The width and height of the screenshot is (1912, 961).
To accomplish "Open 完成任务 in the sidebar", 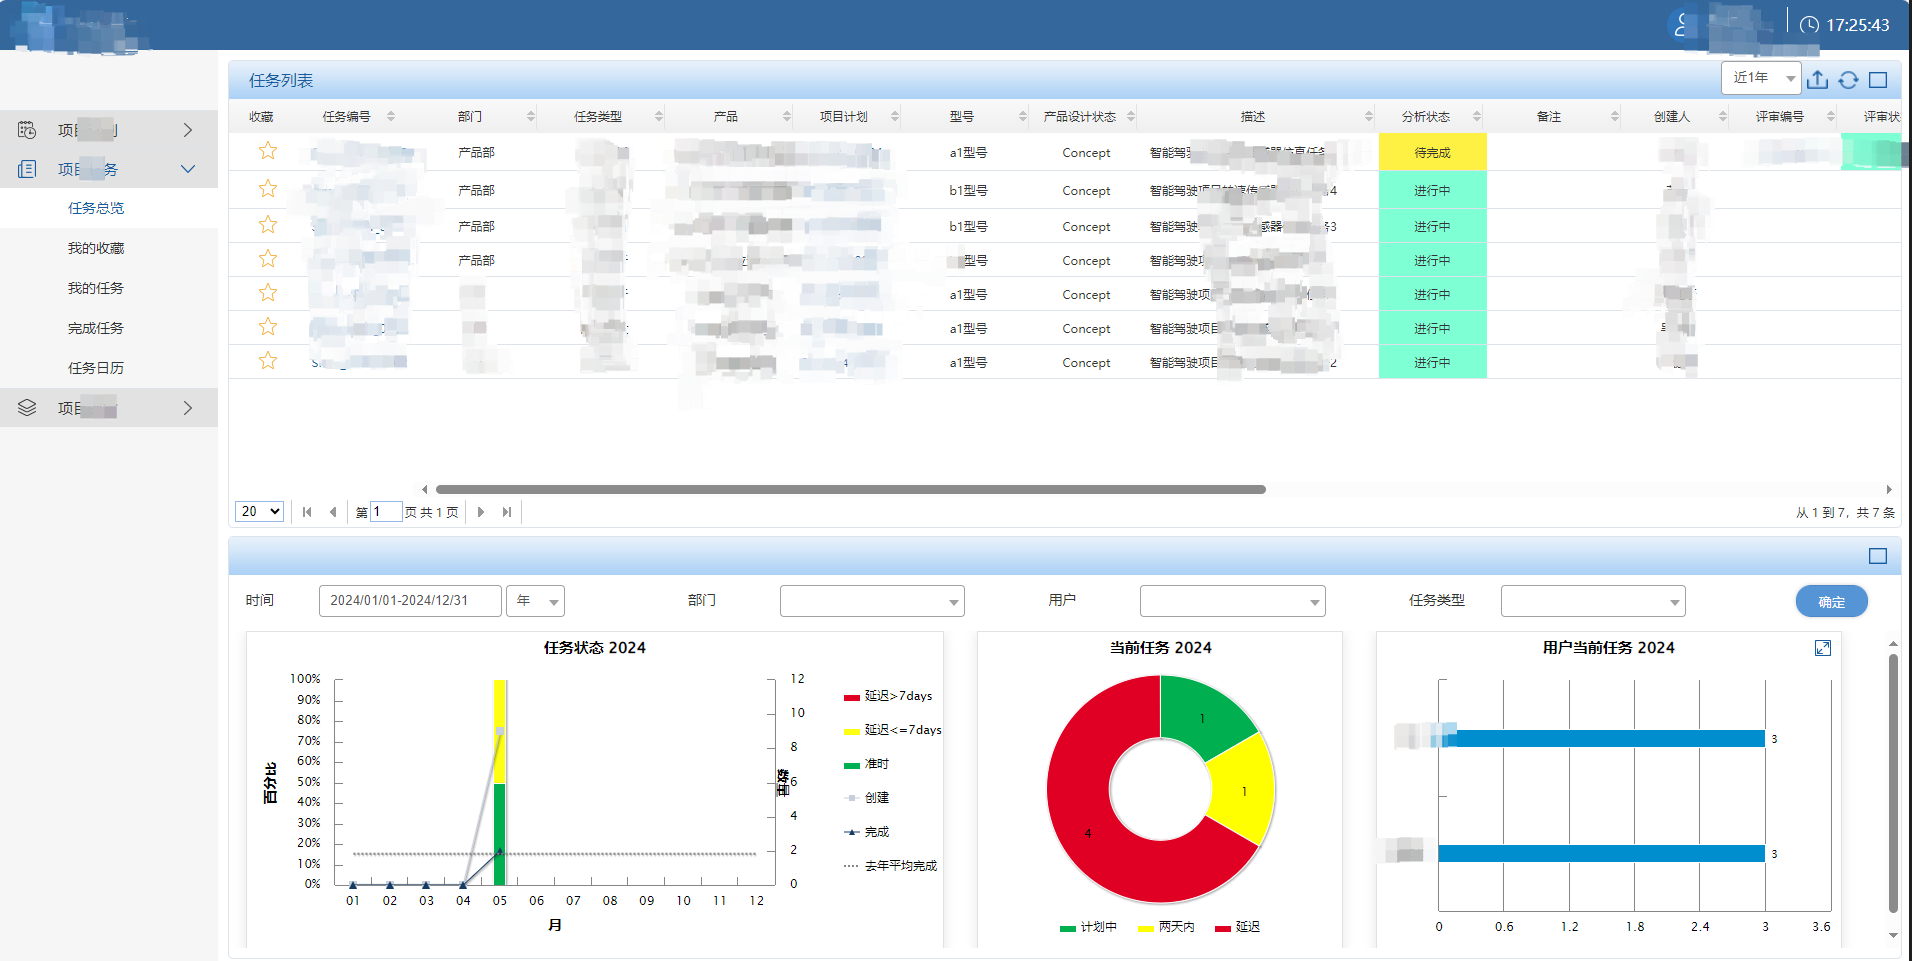I will [96, 328].
